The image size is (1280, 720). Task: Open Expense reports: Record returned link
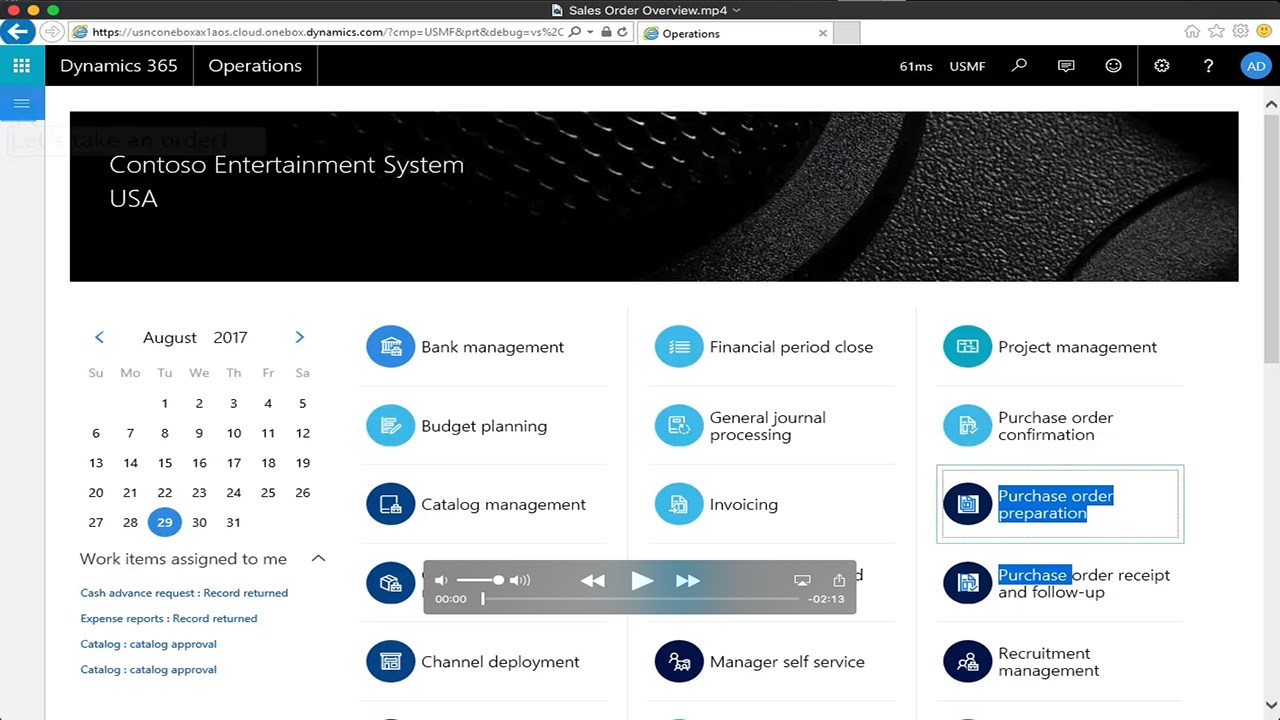169,619
